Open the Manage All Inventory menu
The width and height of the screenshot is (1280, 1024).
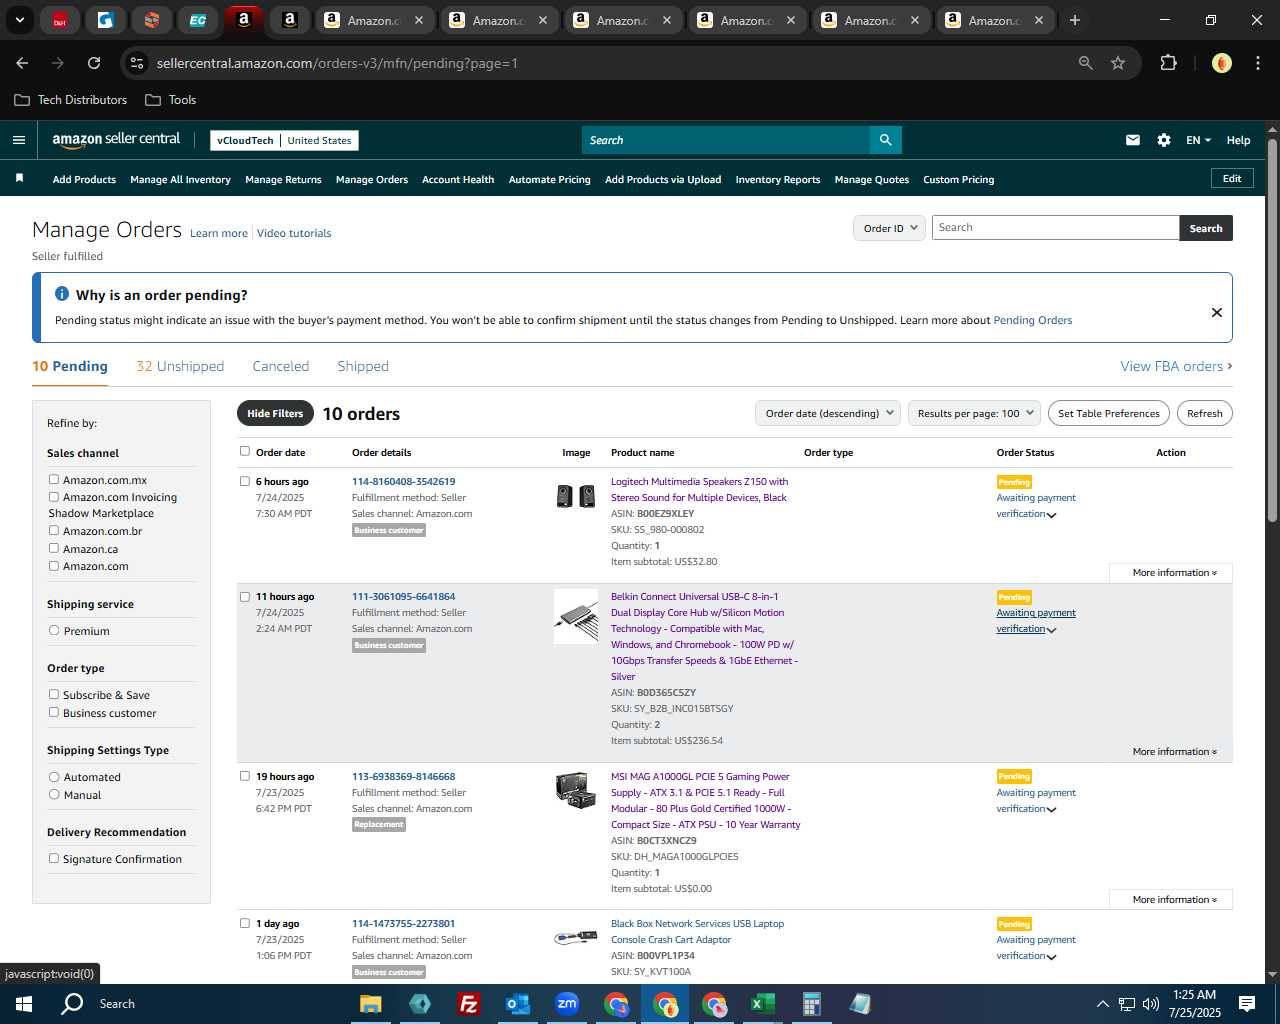[180, 180]
